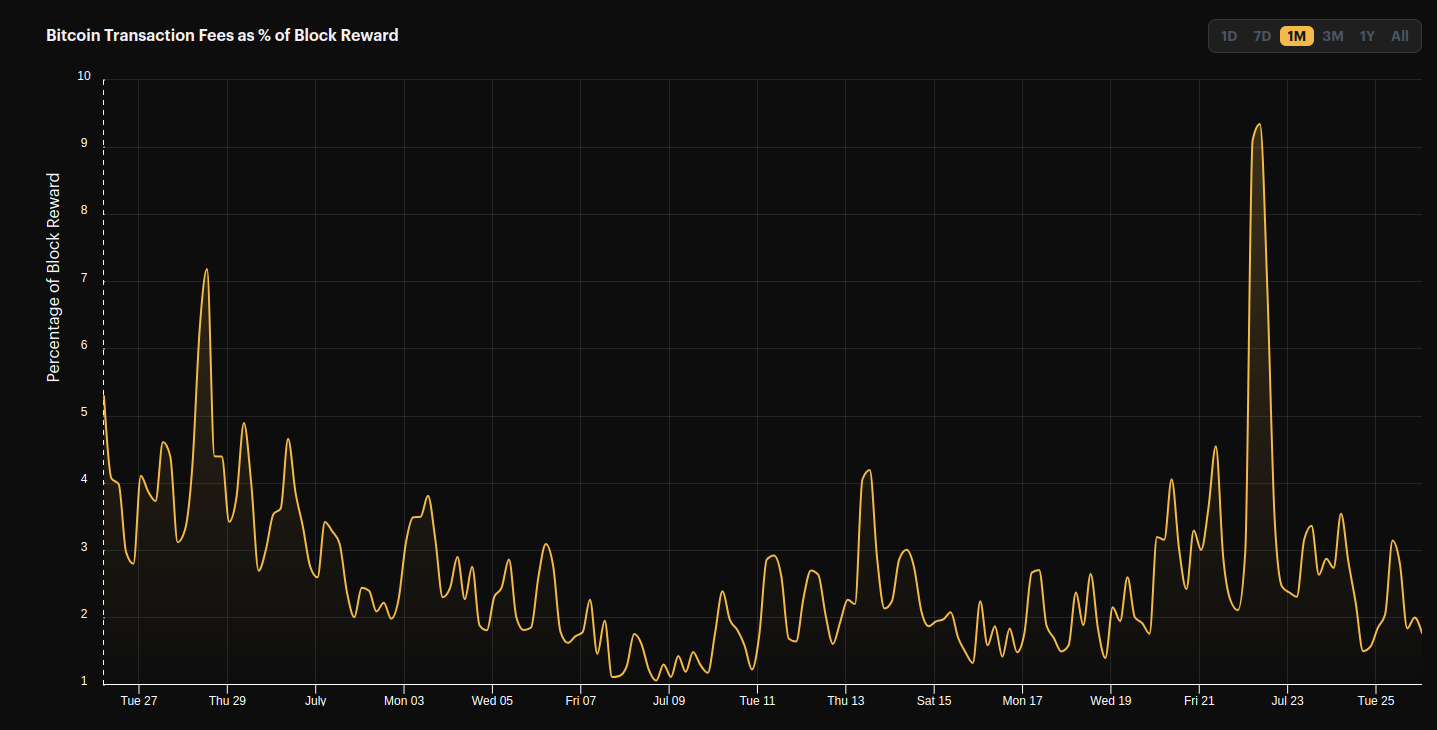This screenshot has width=1437, height=730.
Task: Click the 'Tue 27' date label
Action: click(x=139, y=701)
